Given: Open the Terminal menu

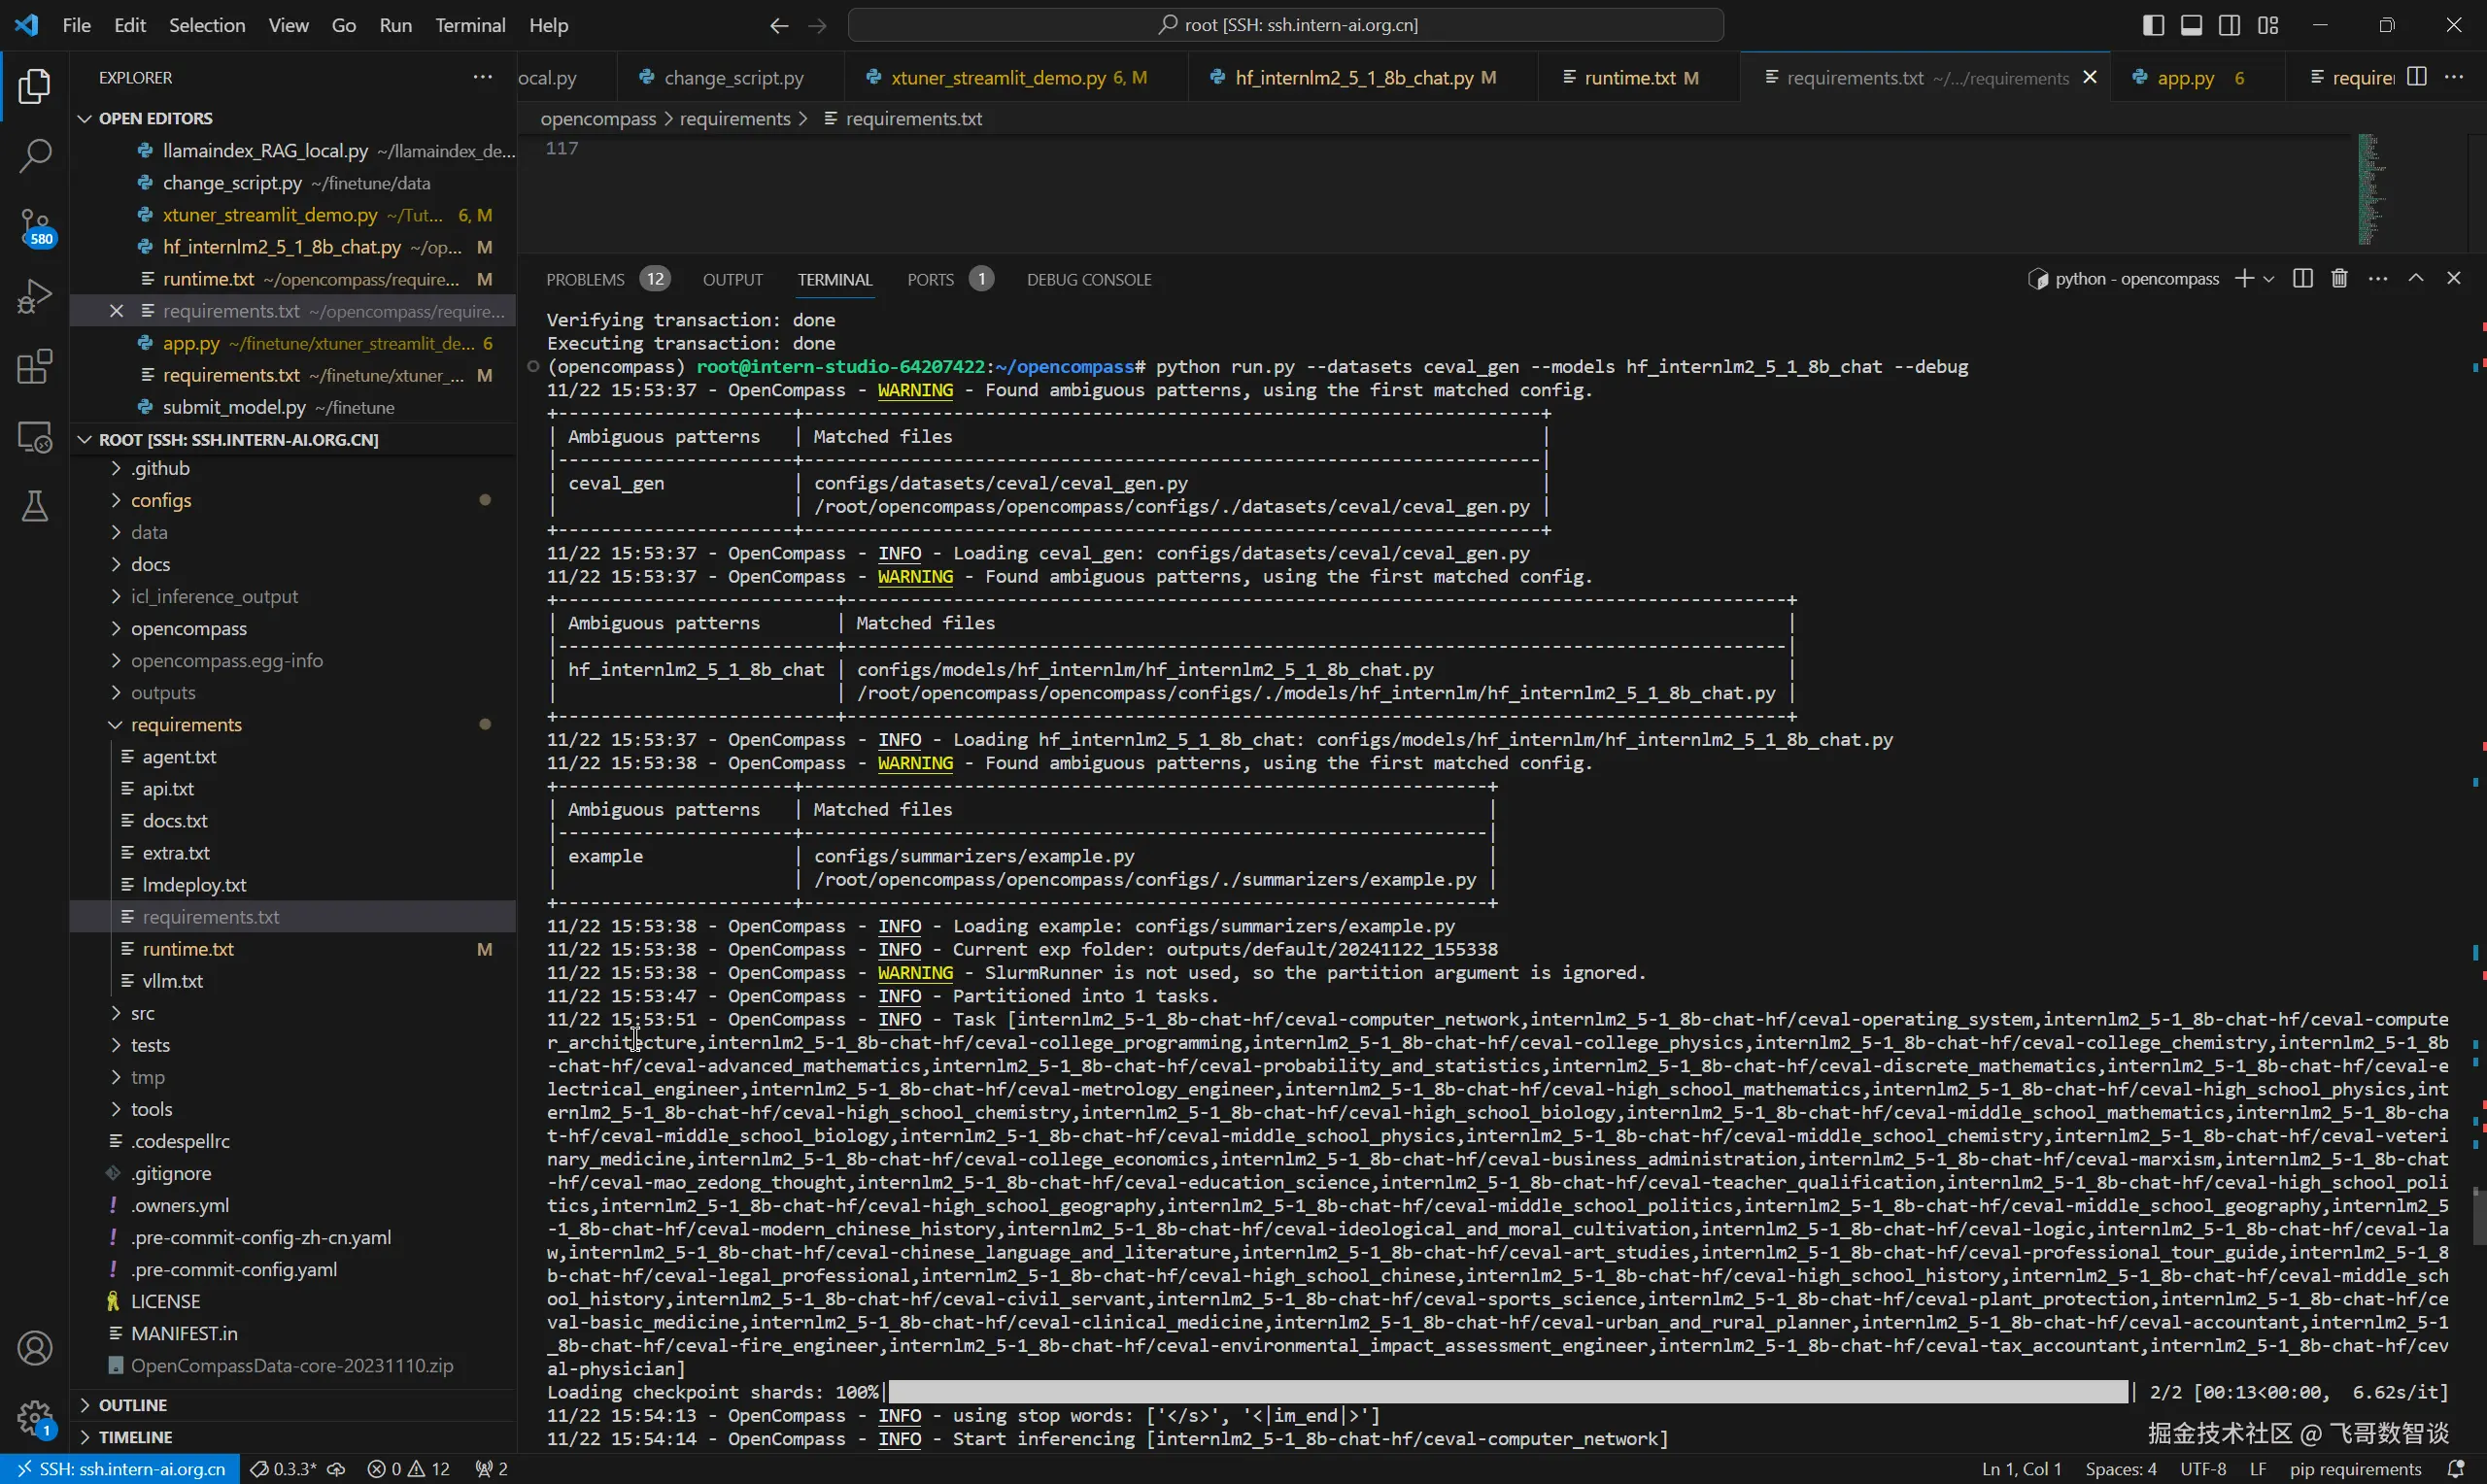Looking at the screenshot, I should [469, 25].
